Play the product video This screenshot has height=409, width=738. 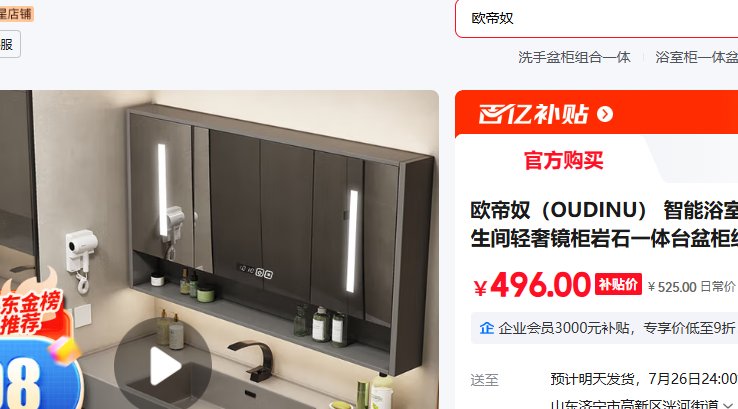pyautogui.click(x=163, y=365)
